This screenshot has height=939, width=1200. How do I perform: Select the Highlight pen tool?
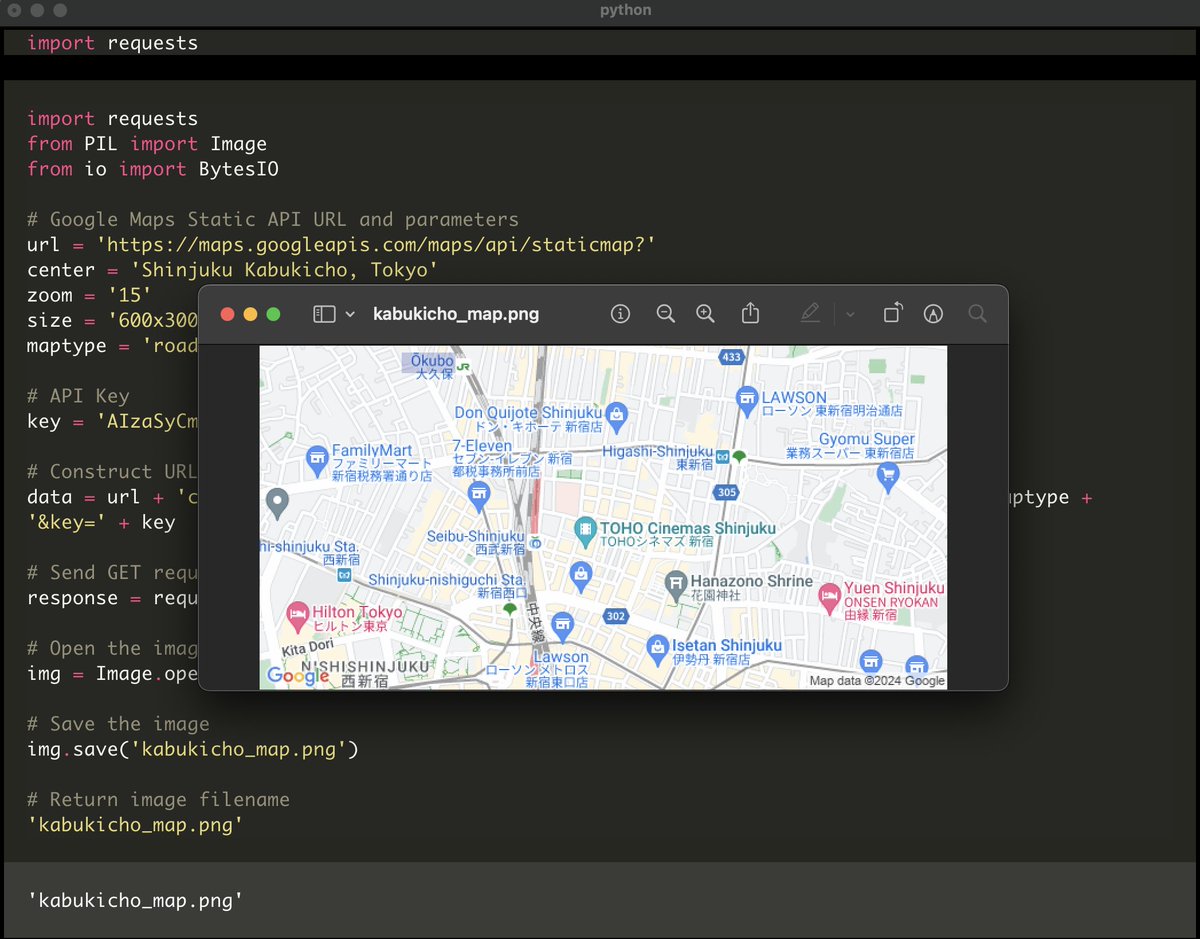pos(810,314)
